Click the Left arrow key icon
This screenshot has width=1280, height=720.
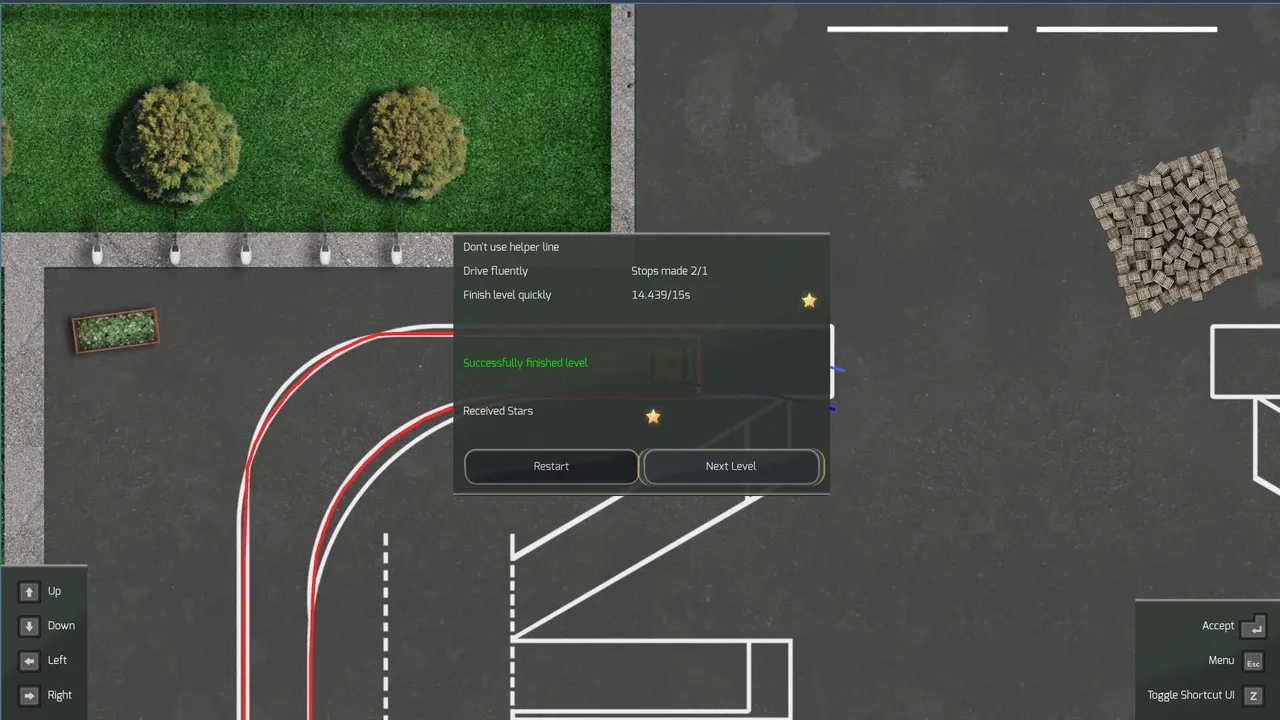29,661
